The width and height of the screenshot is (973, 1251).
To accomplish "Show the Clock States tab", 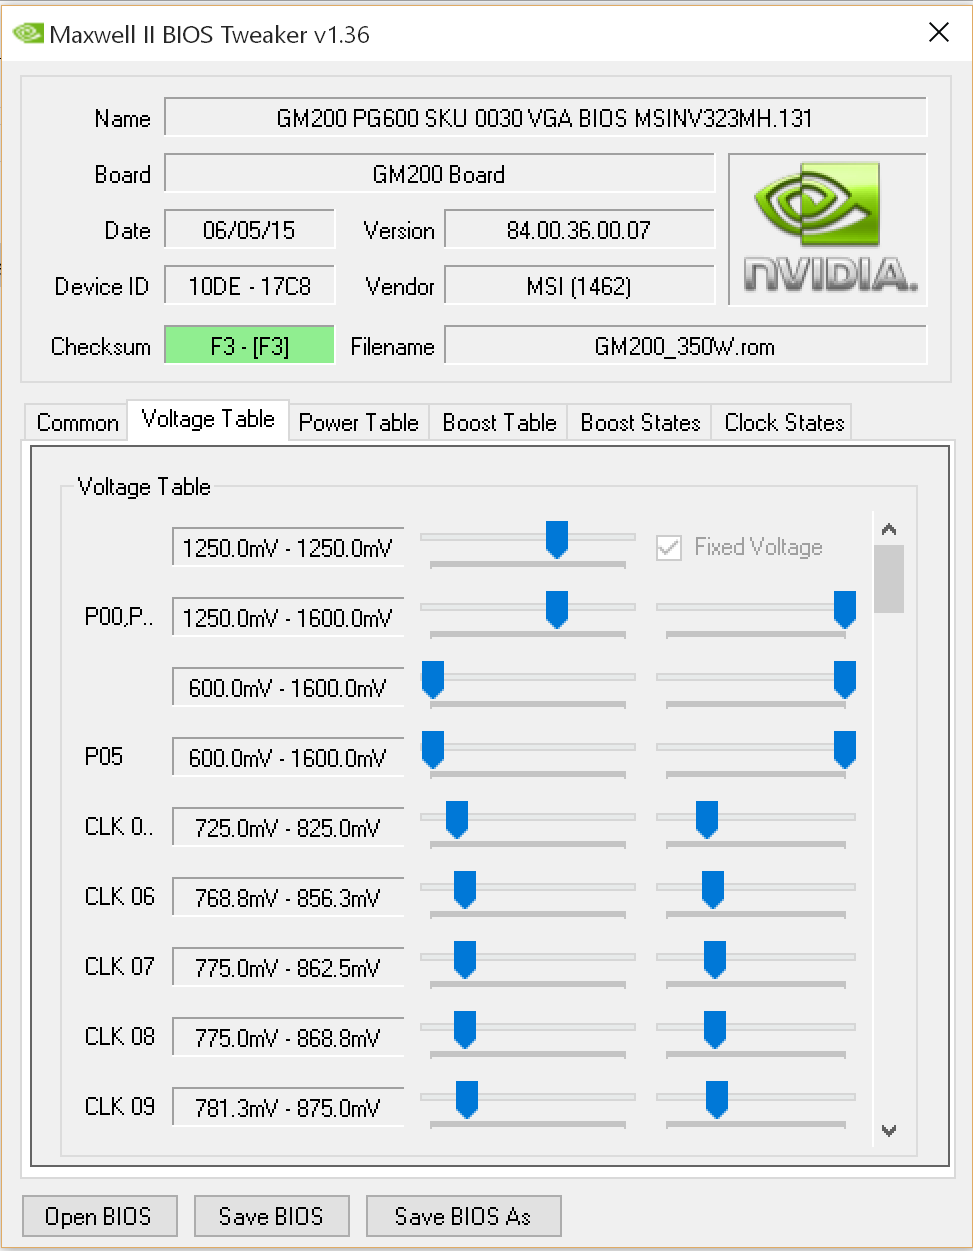I will pos(784,423).
